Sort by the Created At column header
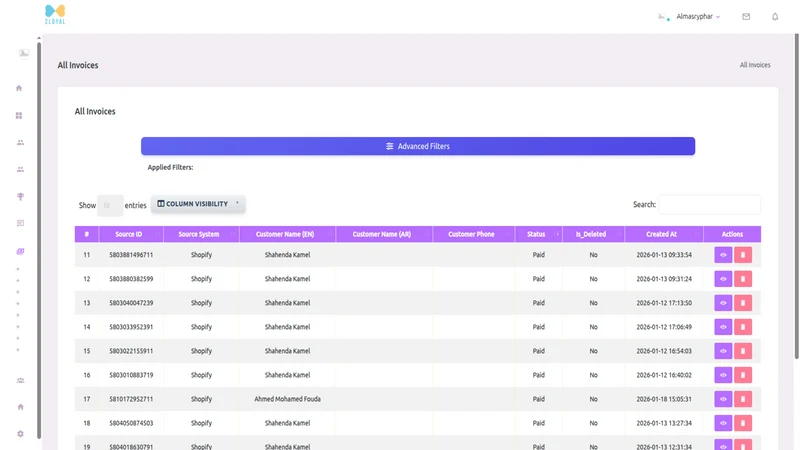 [x=664, y=234]
